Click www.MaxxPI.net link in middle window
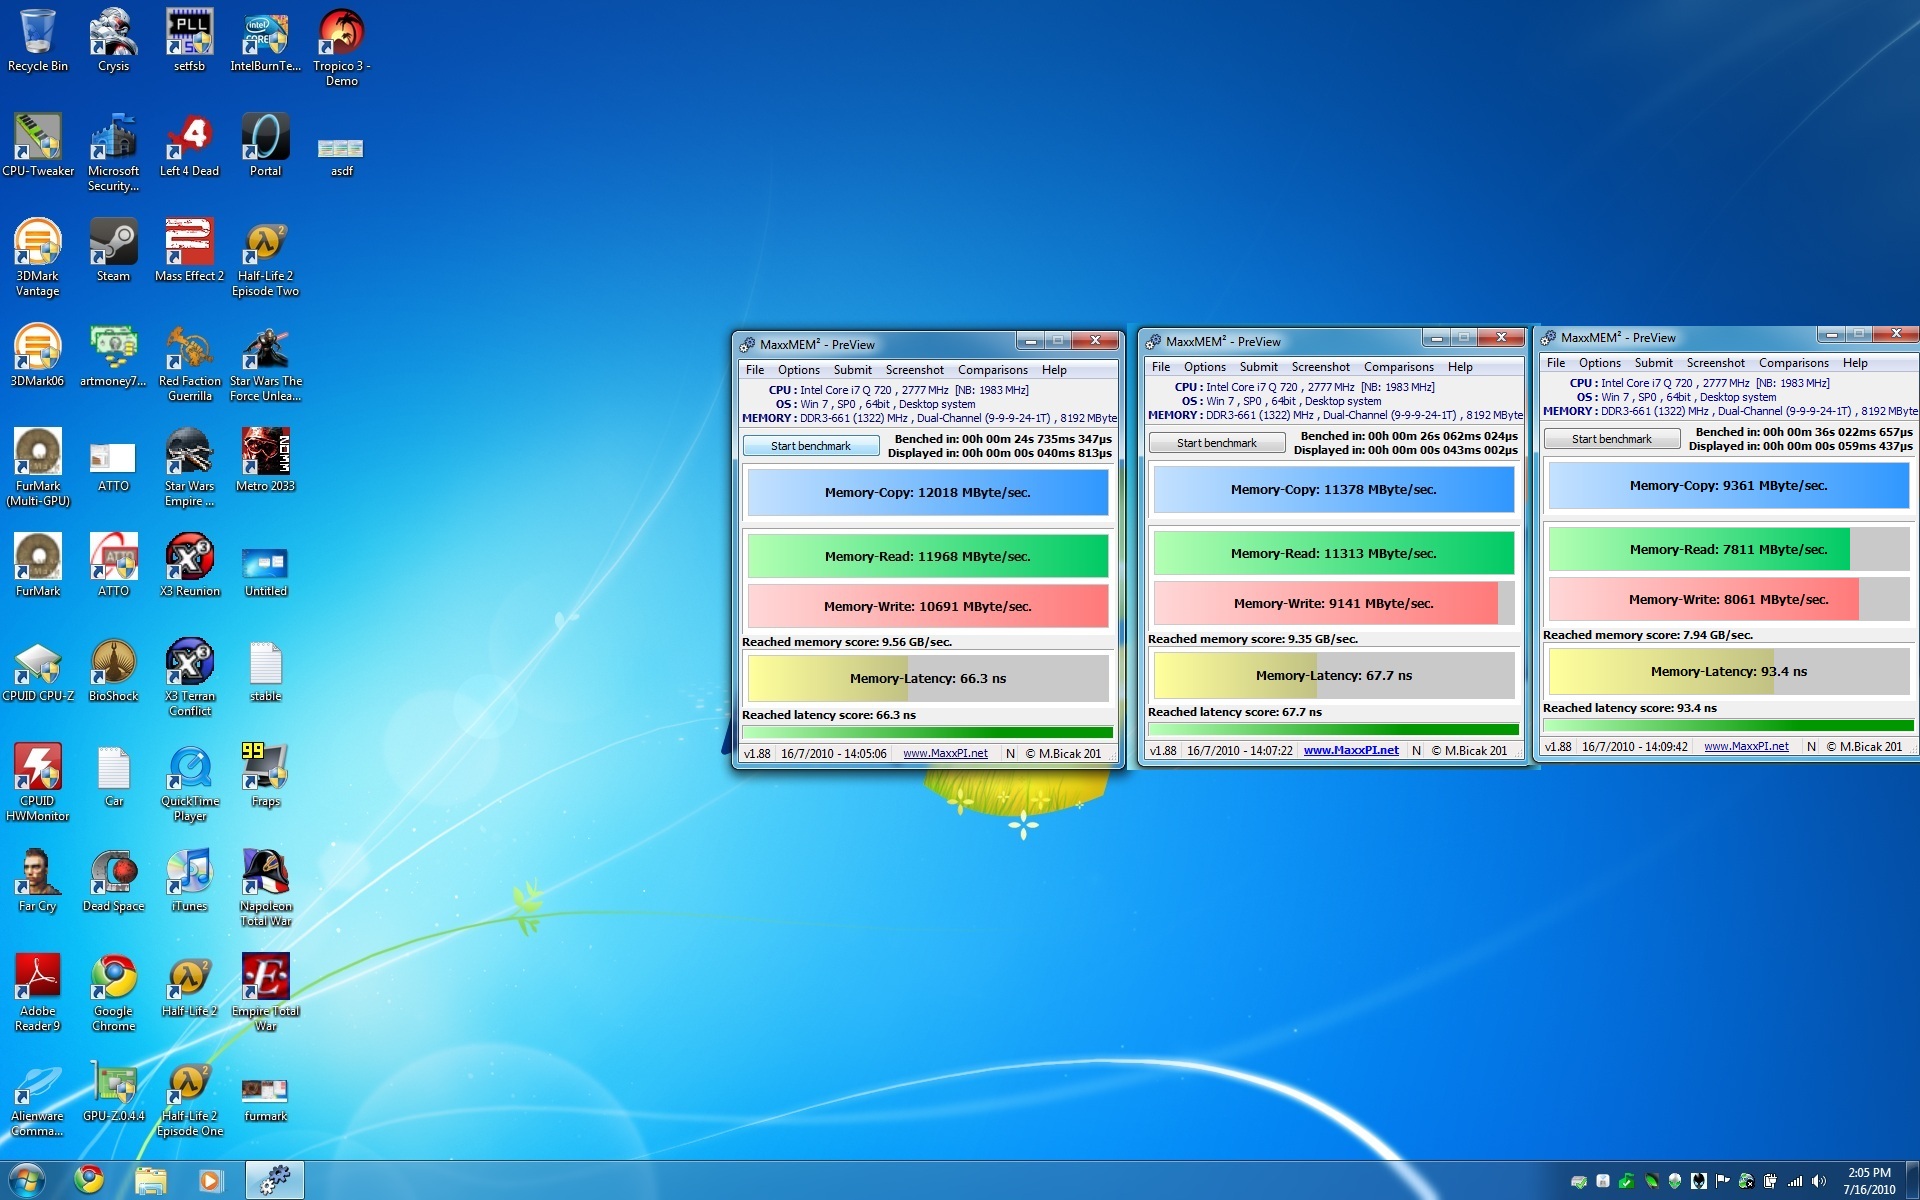Screen dimensions: 1920x1200 pyautogui.click(x=1350, y=750)
